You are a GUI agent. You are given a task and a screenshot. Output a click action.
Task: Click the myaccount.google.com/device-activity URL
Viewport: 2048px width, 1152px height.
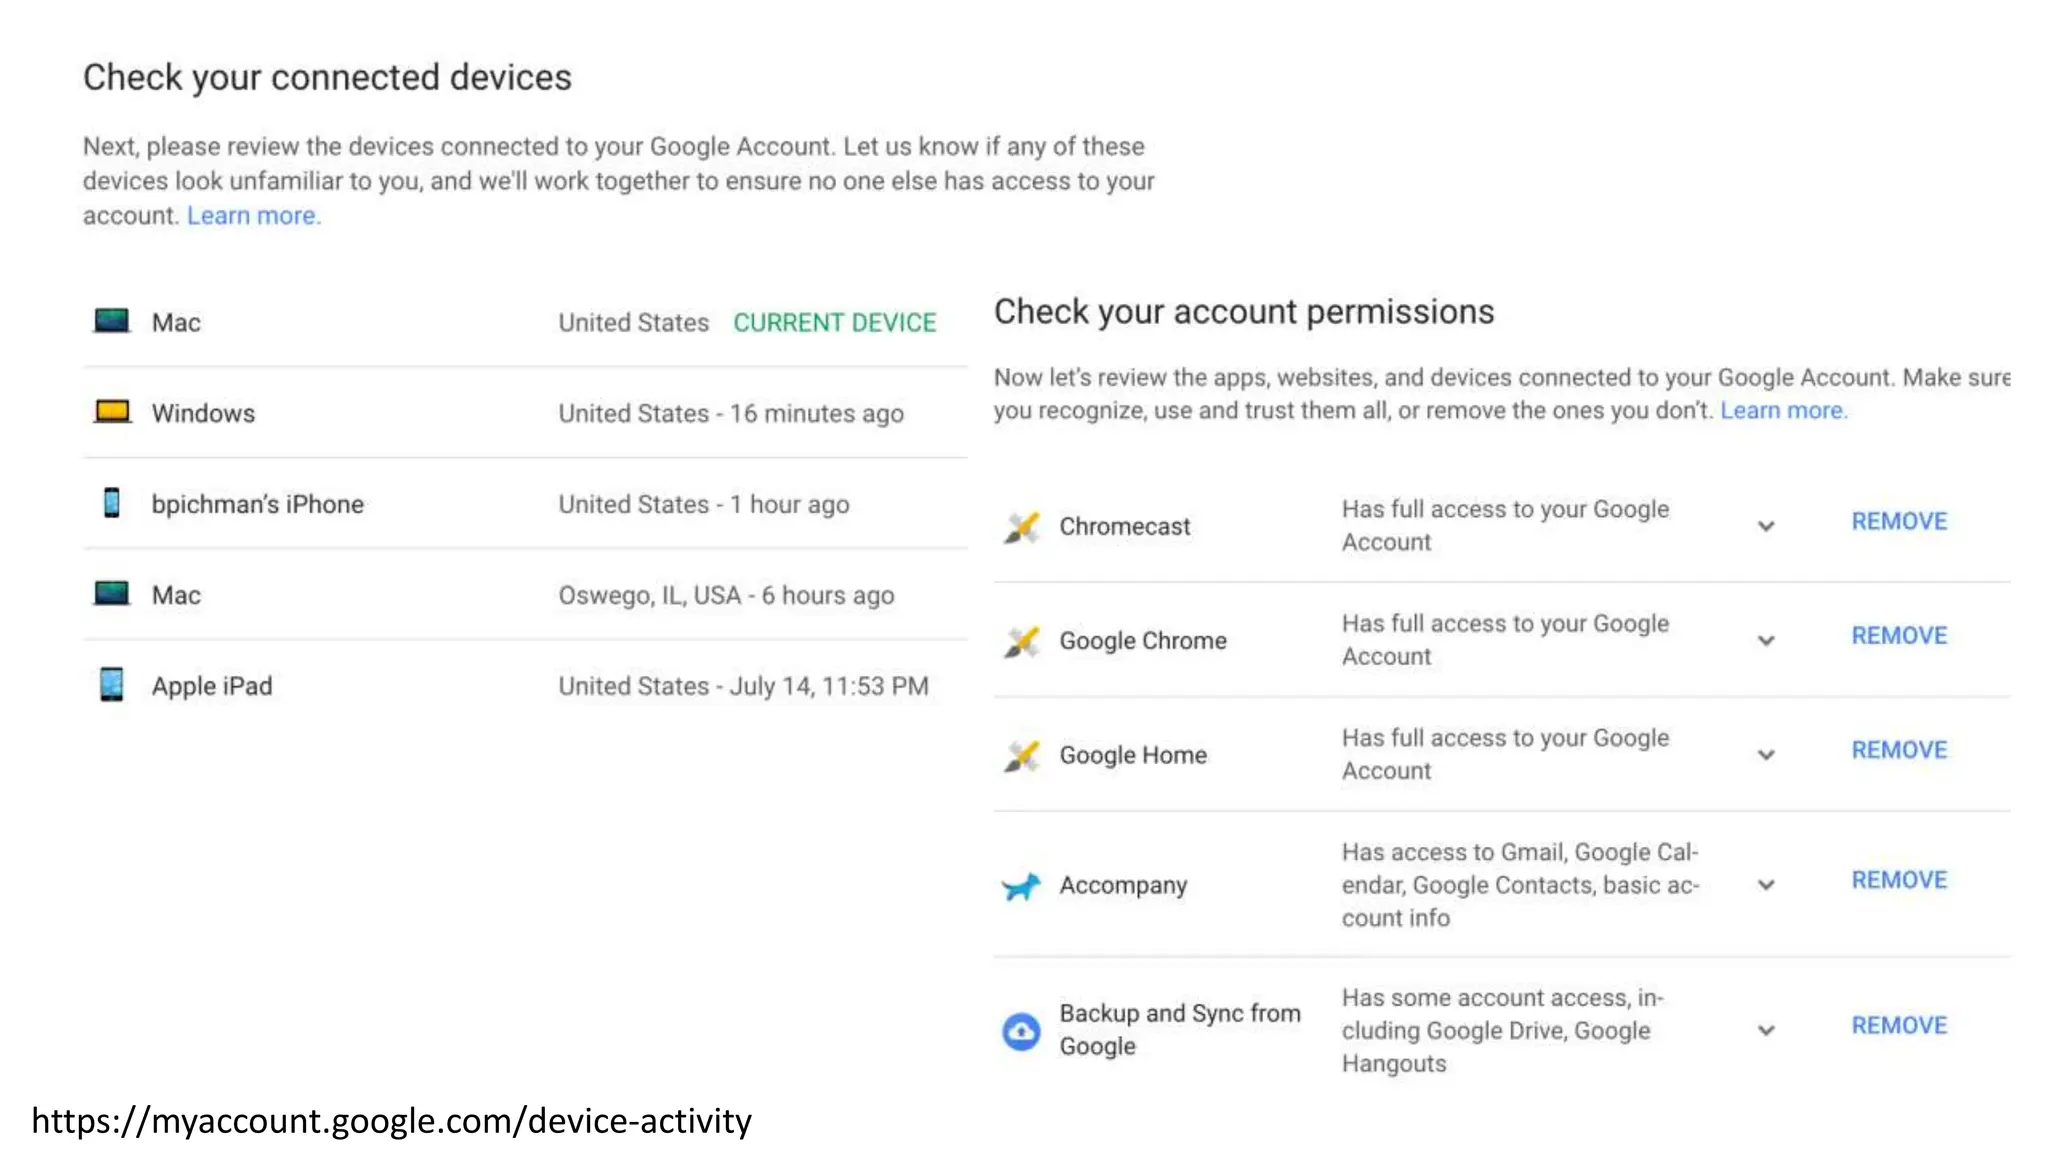[391, 1121]
